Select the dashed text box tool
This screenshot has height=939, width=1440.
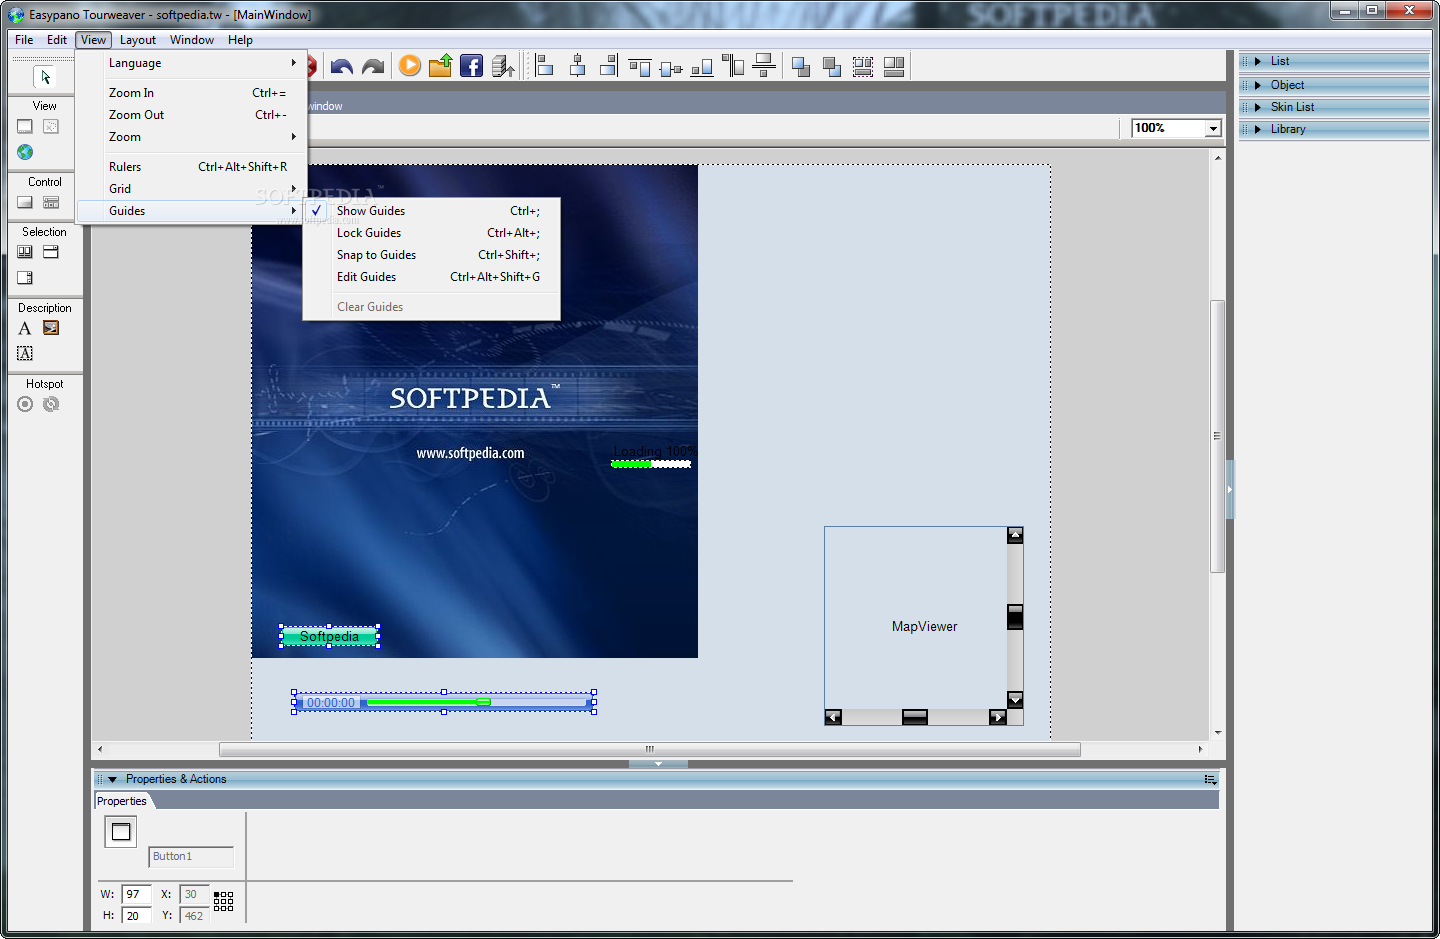pyautogui.click(x=25, y=353)
